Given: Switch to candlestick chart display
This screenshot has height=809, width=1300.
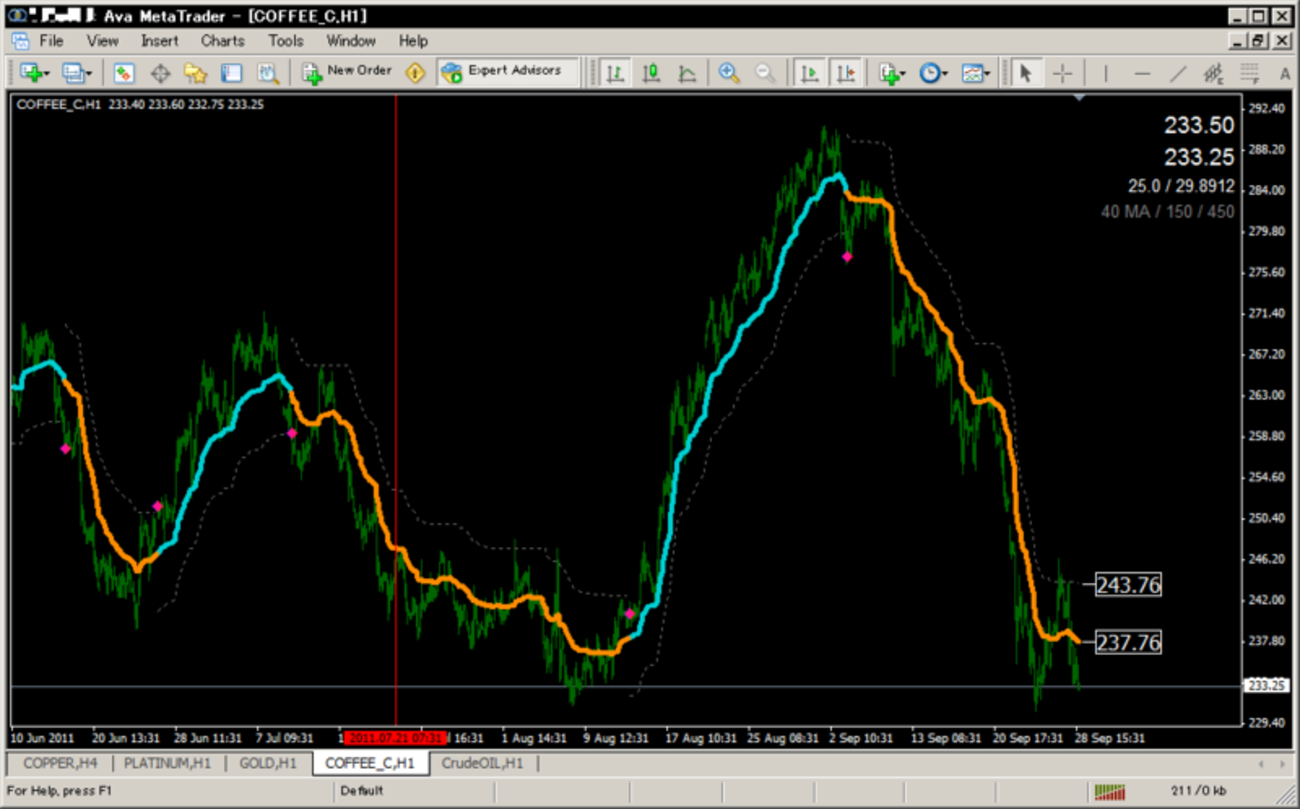Looking at the screenshot, I should 651,73.
